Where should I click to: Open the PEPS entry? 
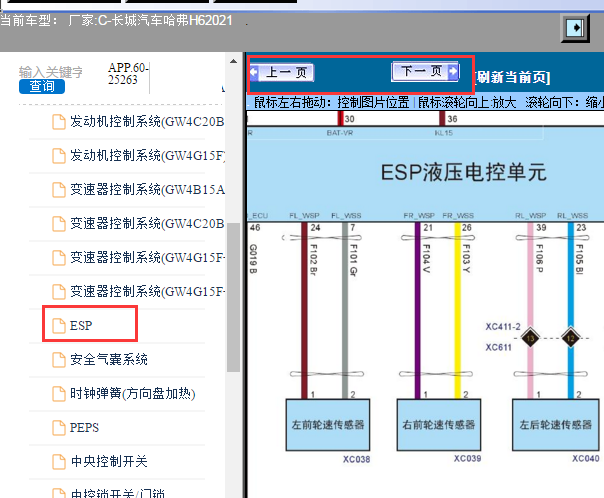(x=84, y=428)
